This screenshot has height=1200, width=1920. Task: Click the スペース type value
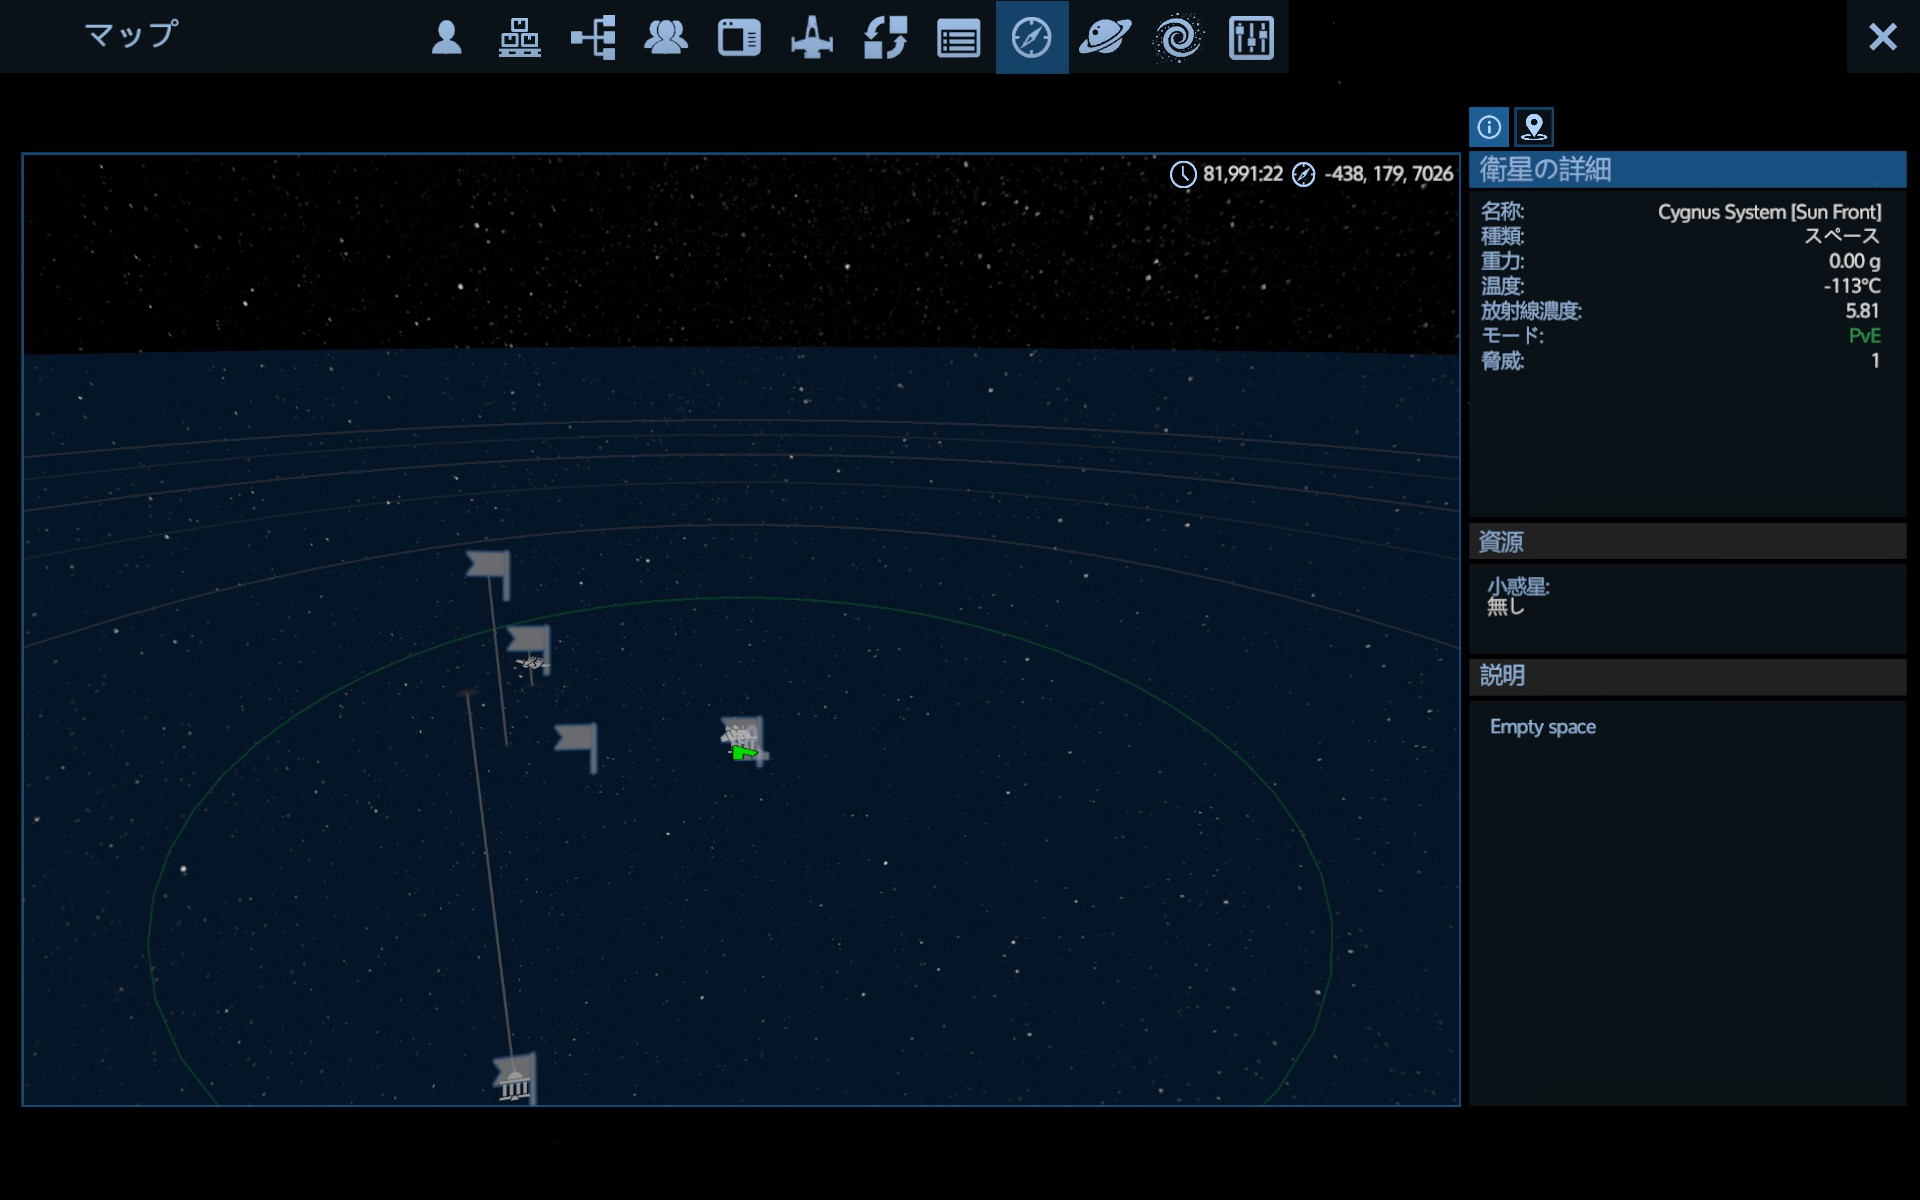1841,236
